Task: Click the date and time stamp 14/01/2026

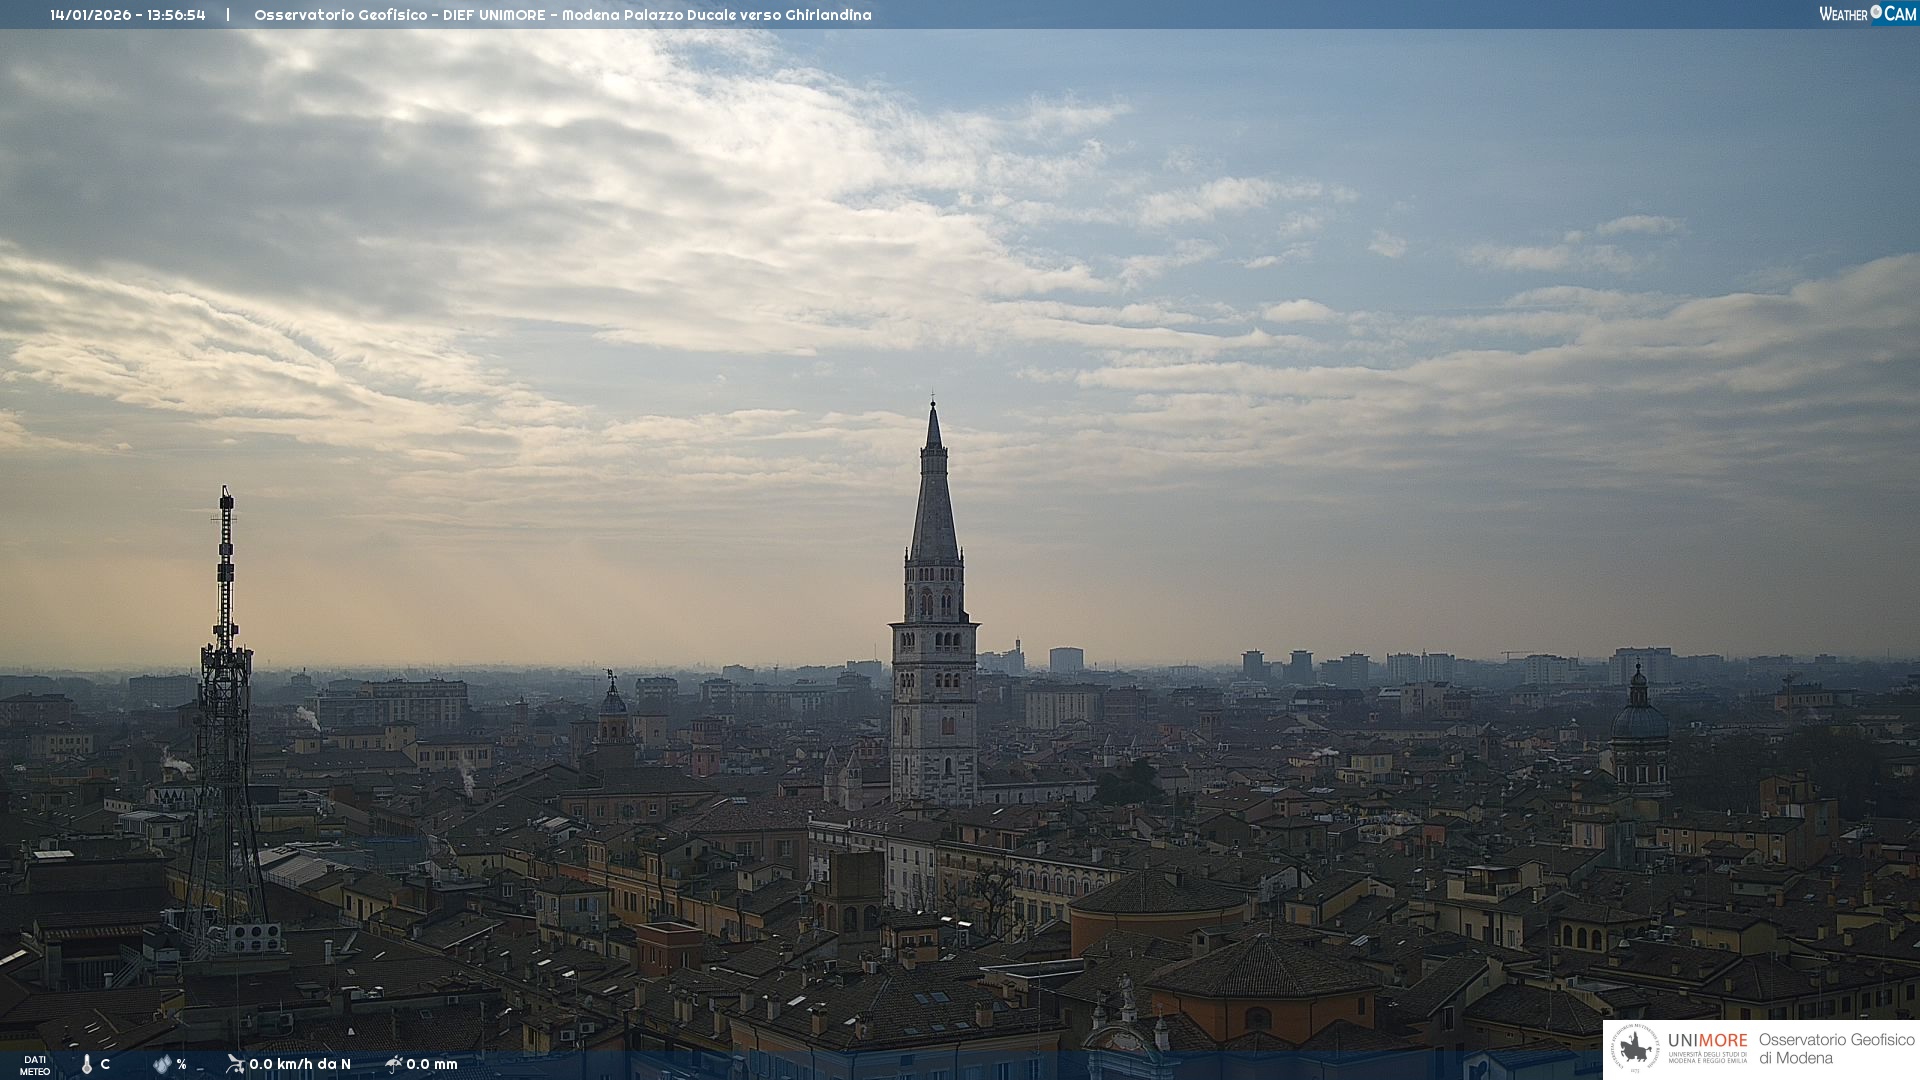Action: (x=128, y=15)
